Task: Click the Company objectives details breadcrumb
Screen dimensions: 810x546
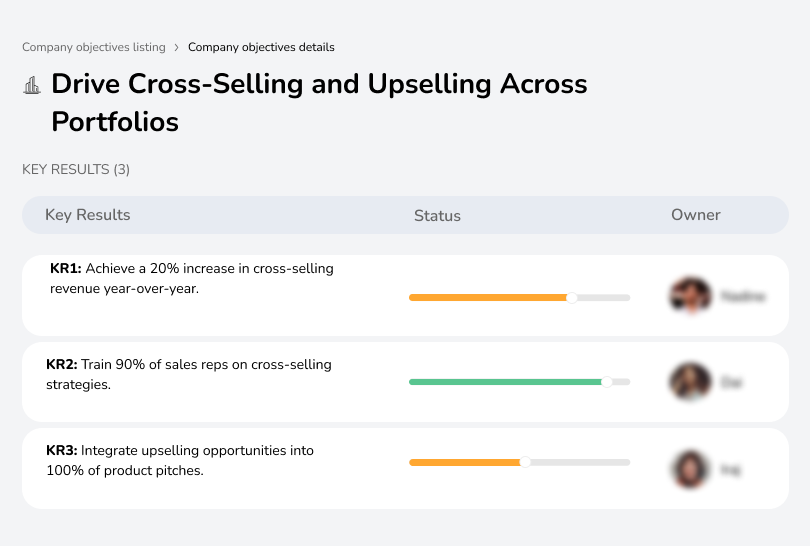Action: [261, 47]
